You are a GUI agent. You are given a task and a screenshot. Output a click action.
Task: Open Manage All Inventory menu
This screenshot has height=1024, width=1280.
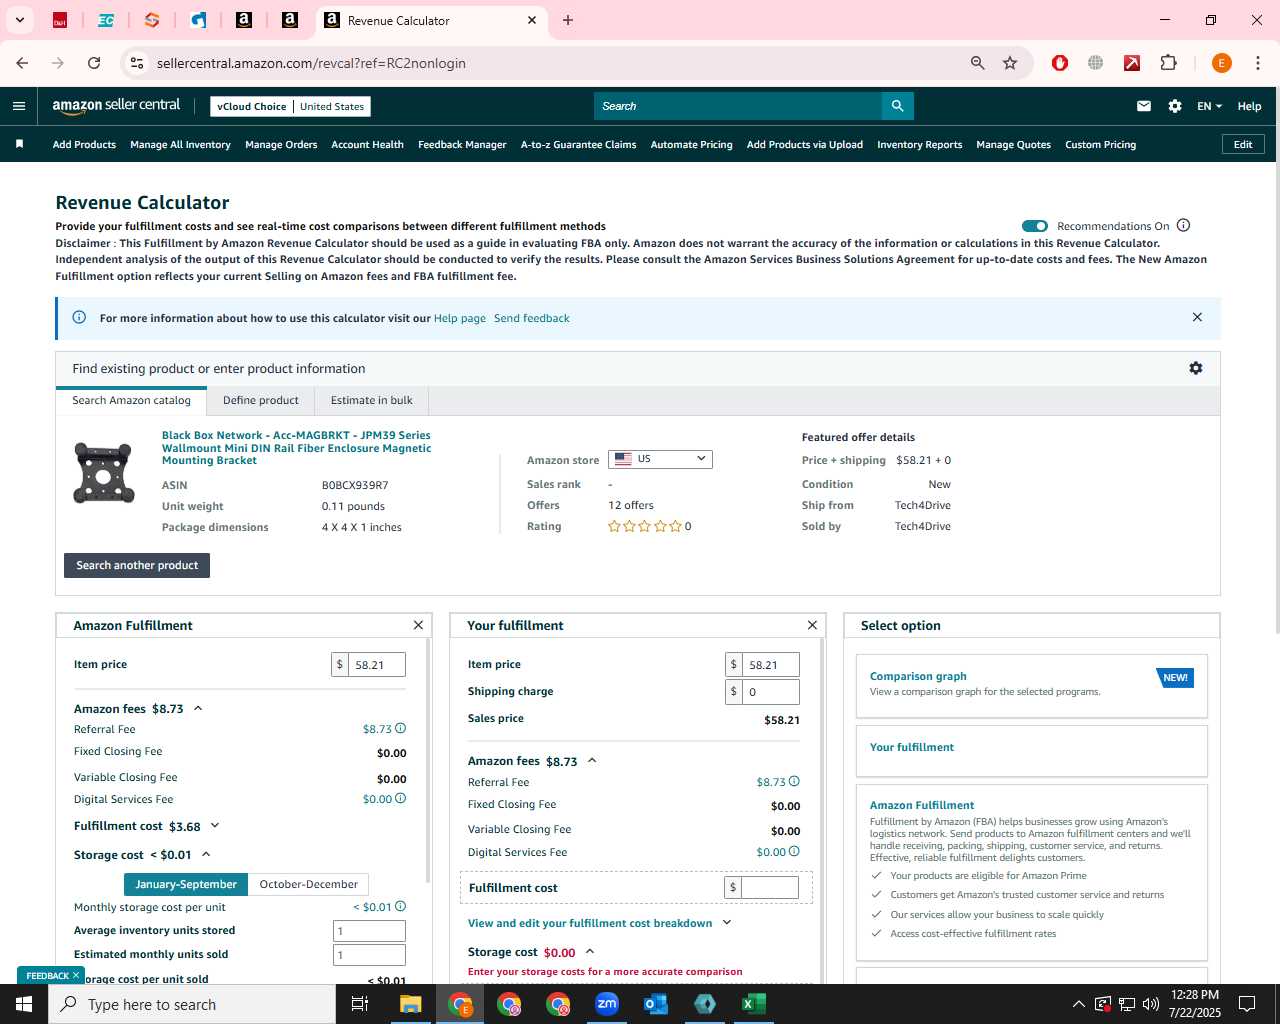pos(180,144)
